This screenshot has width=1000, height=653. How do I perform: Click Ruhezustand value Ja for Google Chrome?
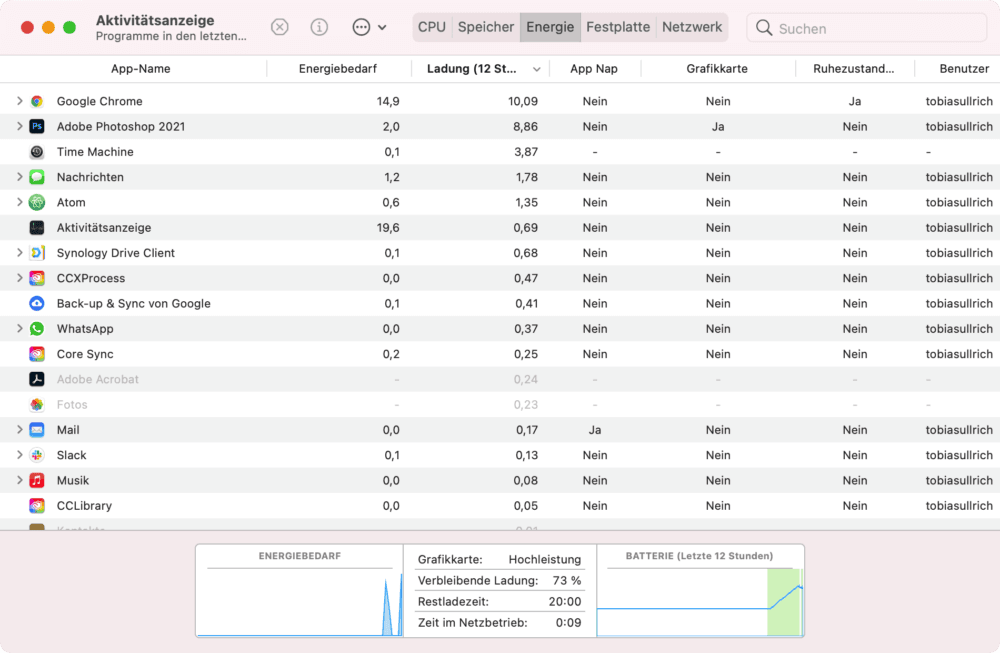click(855, 101)
